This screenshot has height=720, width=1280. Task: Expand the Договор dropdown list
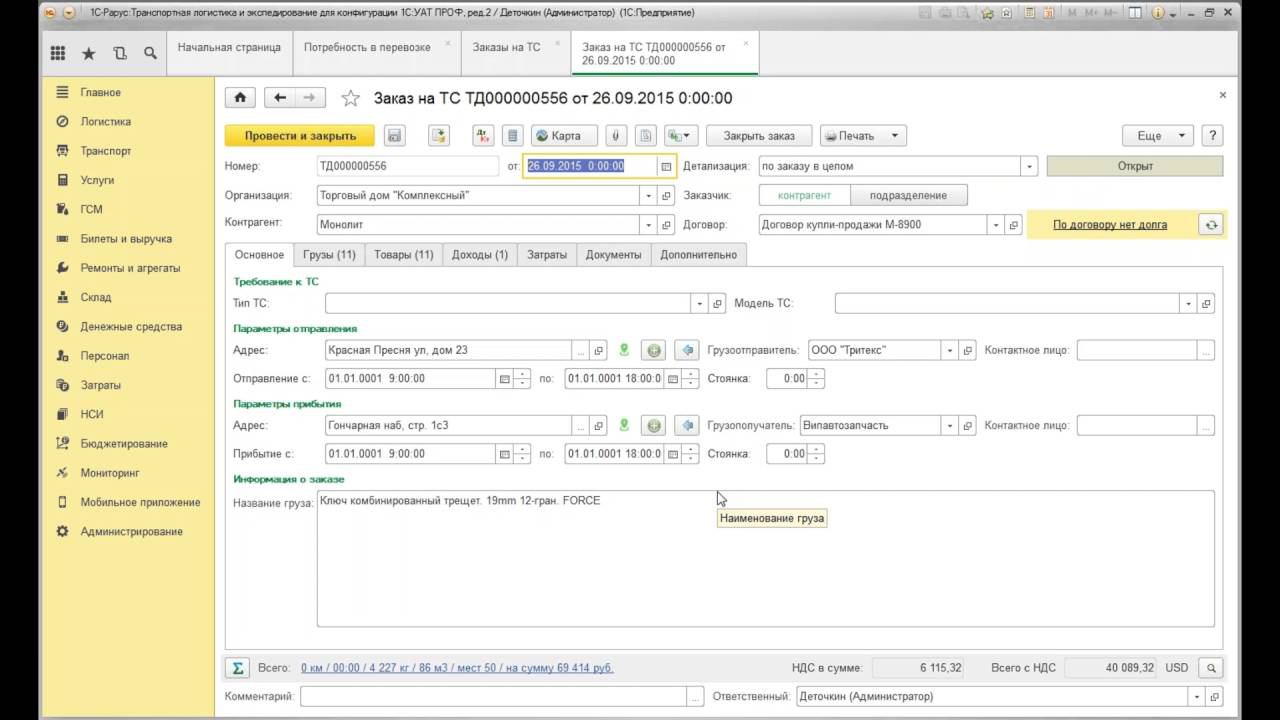(x=996, y=225)
